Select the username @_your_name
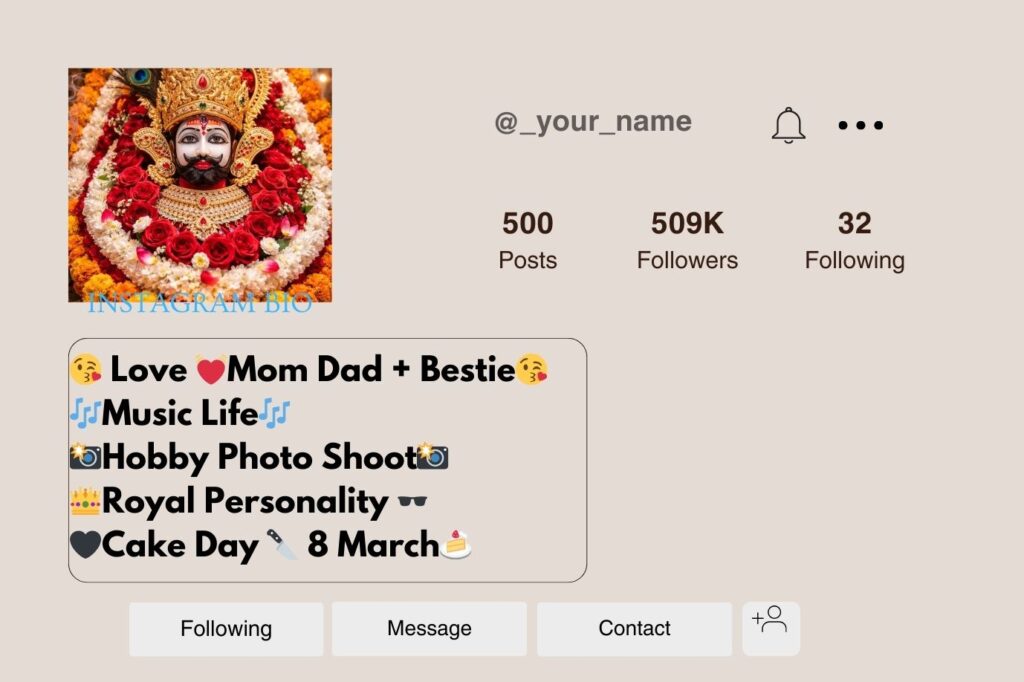 594,121
